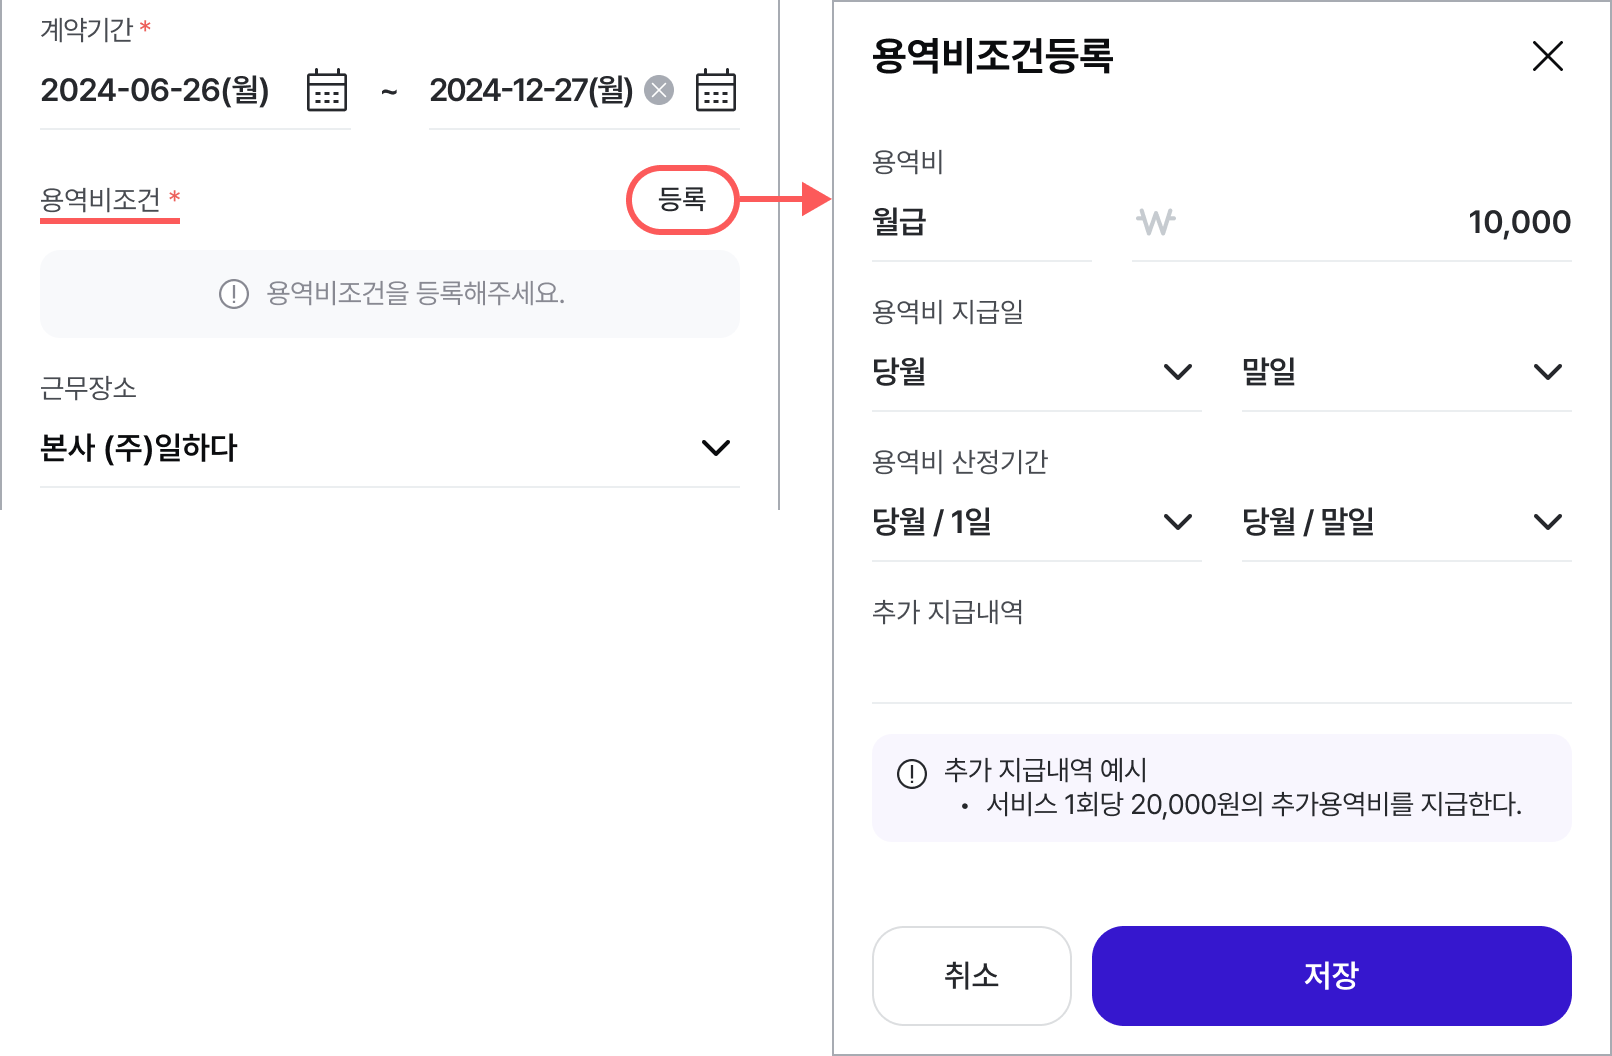
Task: Click the won currency symbol icon
Action: point(1156,221)
